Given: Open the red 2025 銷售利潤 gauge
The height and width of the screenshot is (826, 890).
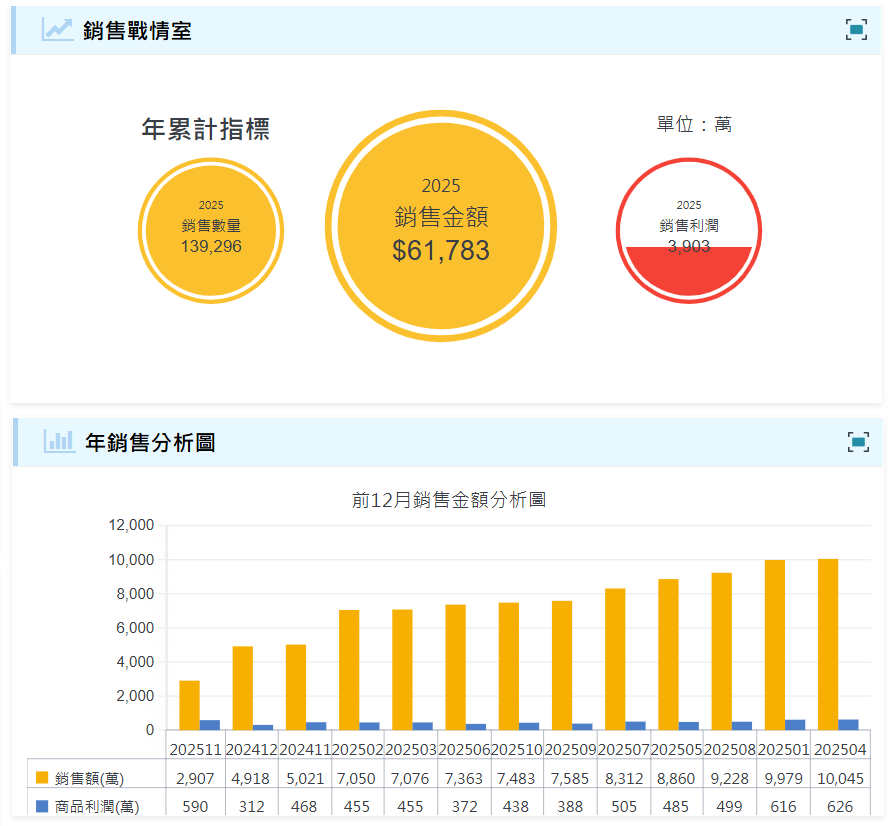Looking at the screenshot, I should 689,230.
